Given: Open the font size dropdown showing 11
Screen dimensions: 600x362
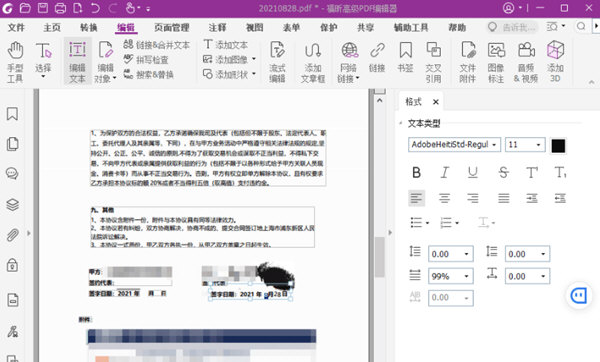Looking at the screenshot, I should 525,145.
